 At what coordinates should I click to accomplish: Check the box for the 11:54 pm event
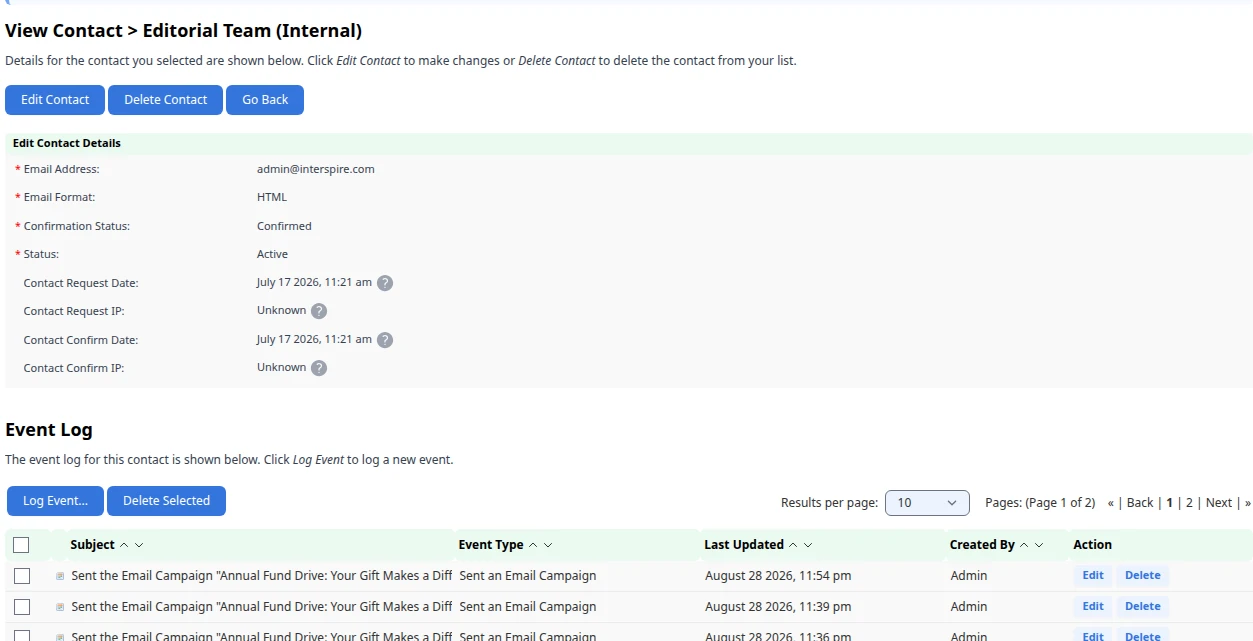point(21,576)
